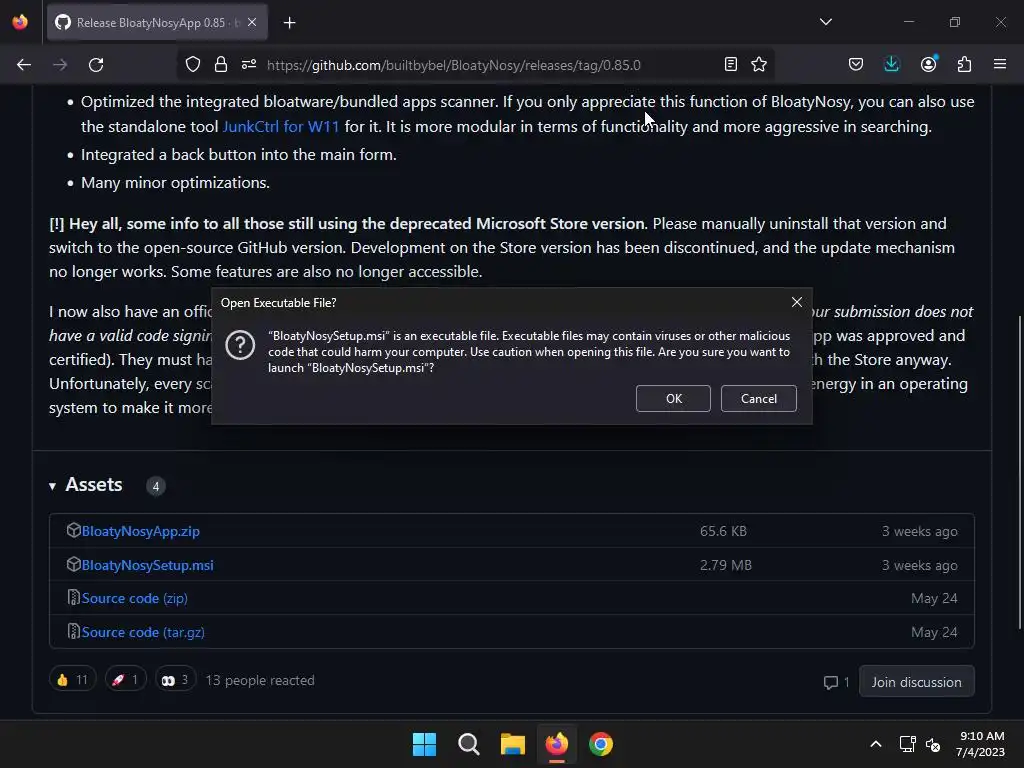Click the zip file icon beside Source code (zip)
The image size is (1024, 768).
(x=74, y=598)
